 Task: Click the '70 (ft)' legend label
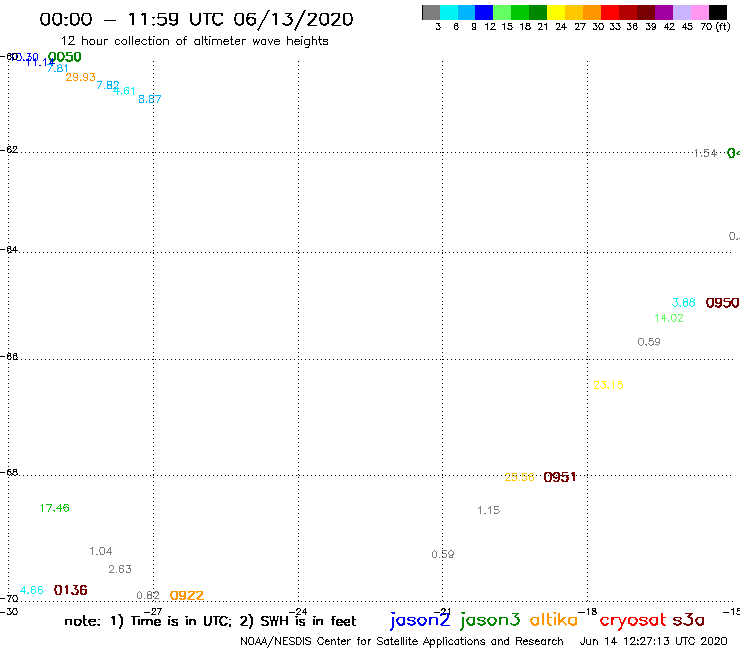(x=715, y=27)
